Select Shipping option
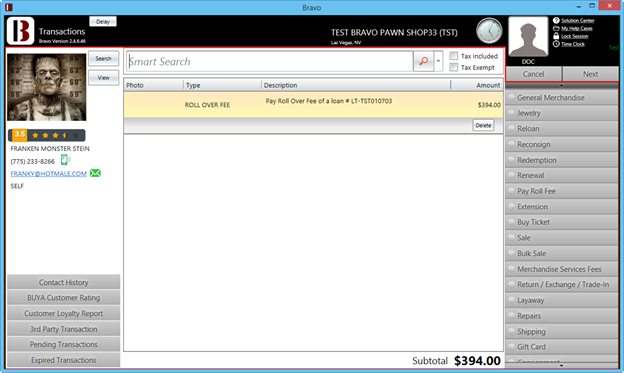The width and height of the screenshot is (624, 373). [562, 332]
